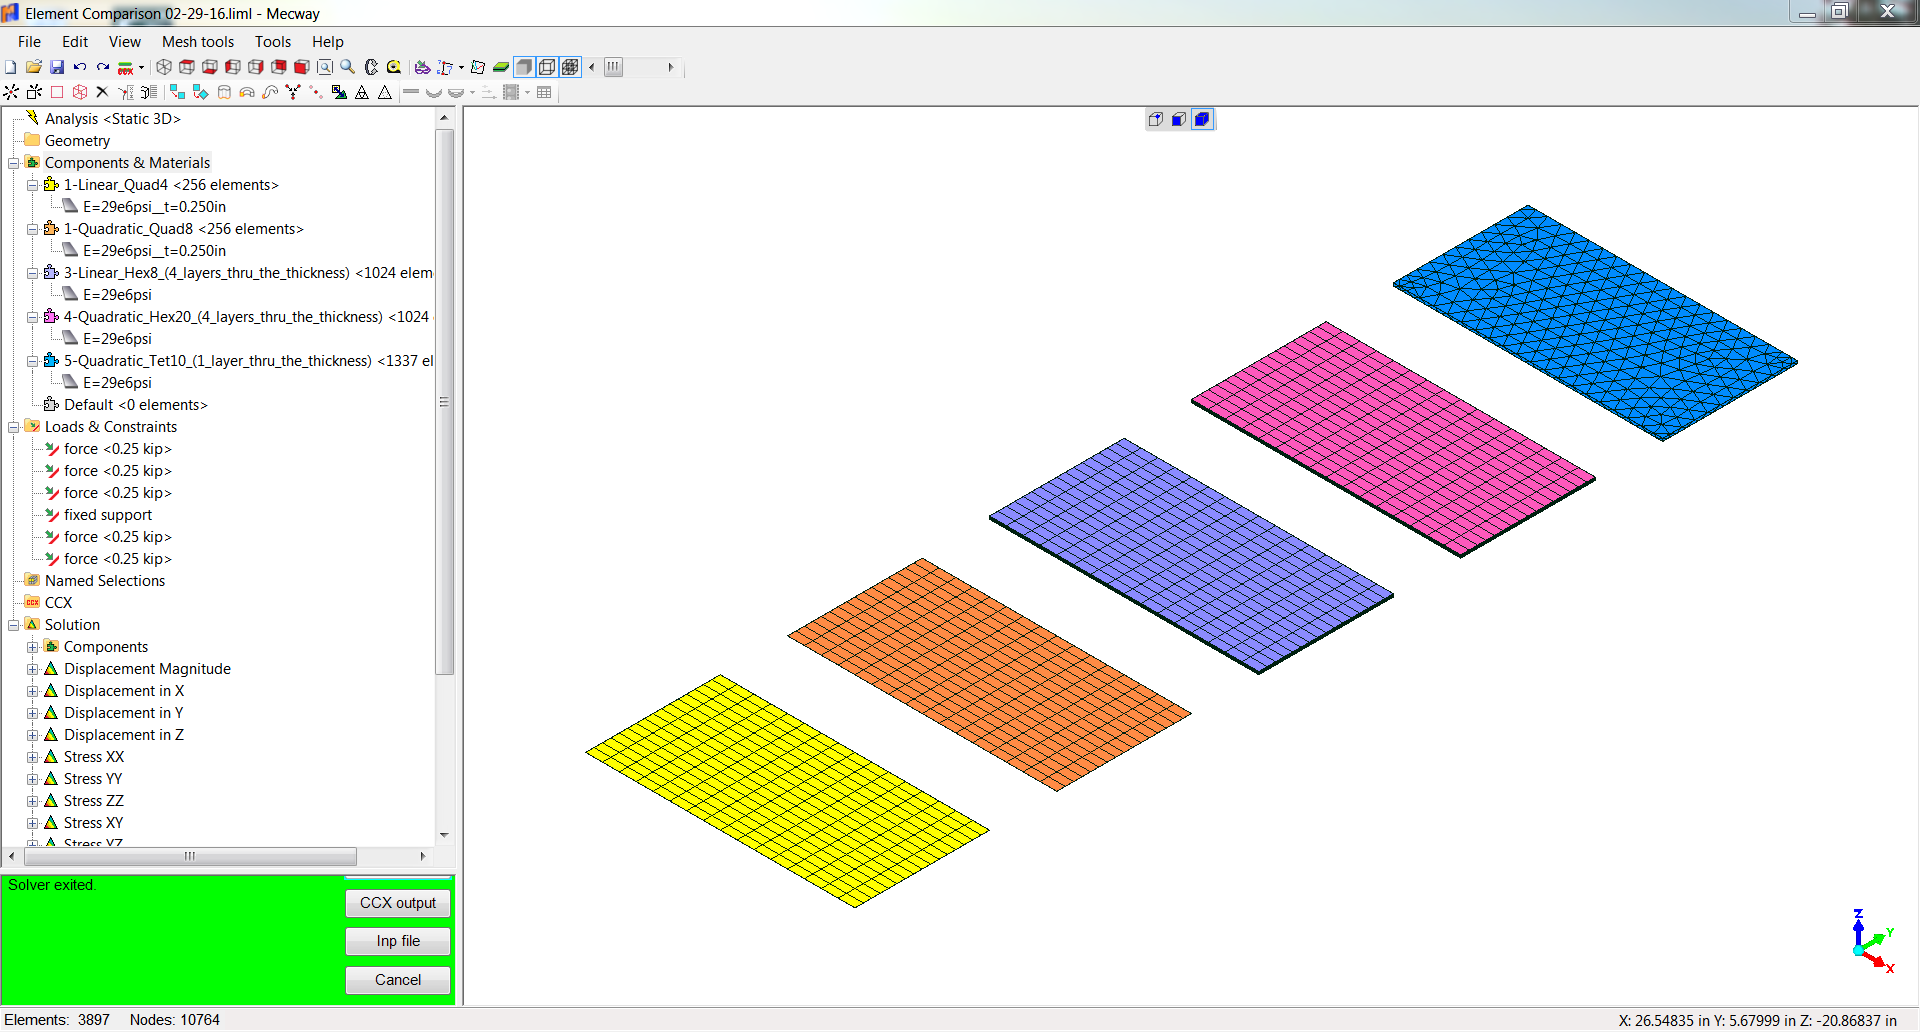The width and height of the screenshot is (1920, 1032).
Task: Click the zoom-to-fit page icon
Action: [x=325, y=67]
